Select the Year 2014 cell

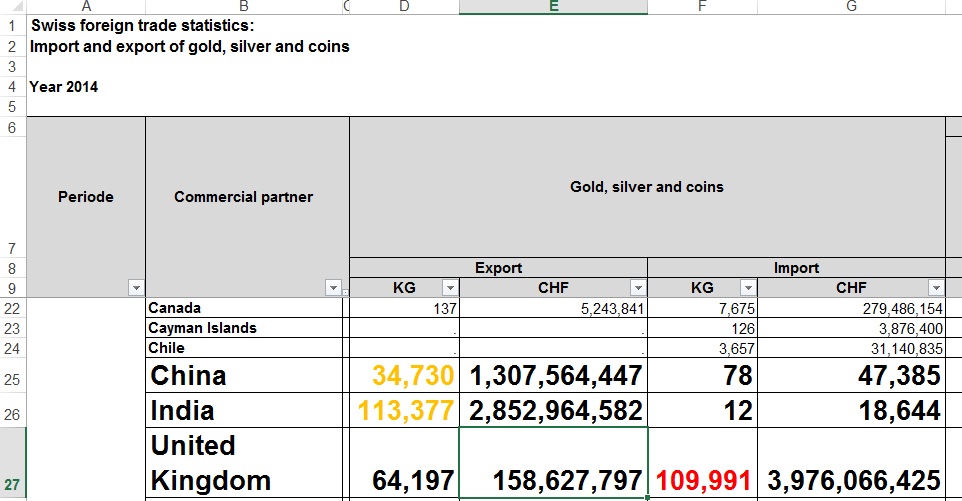point(64,87)
